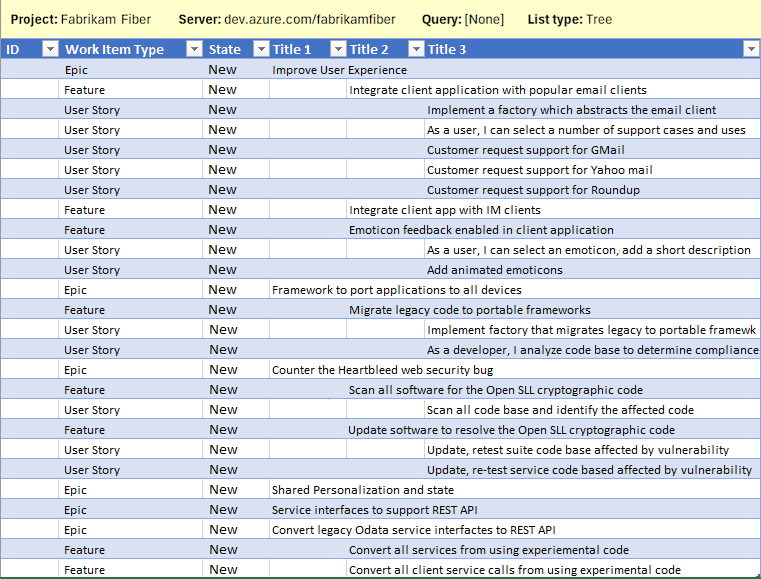This screenshot has height=579, width=761.
Task: Select the Feature type cell for 'Migrate legacy code' row
Action: pos(130,310)
